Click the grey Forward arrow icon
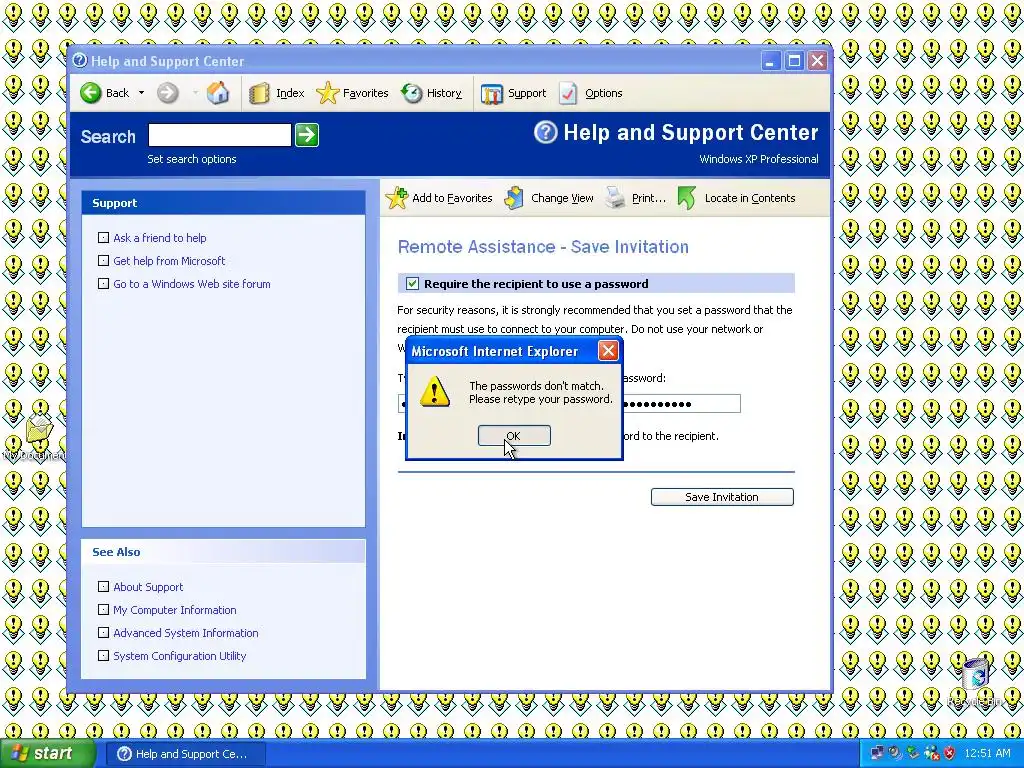This screenshot has height=768, width=1024. [x=168, y=93]
